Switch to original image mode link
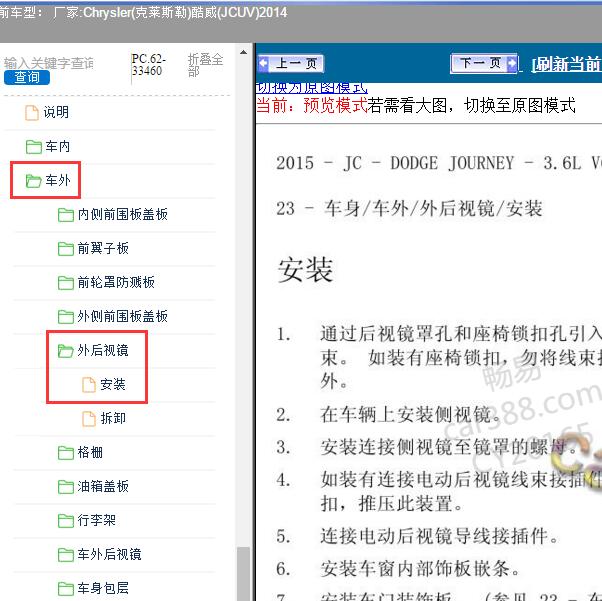The width and height of the screenshot is (602, 601). coord(311,88)
